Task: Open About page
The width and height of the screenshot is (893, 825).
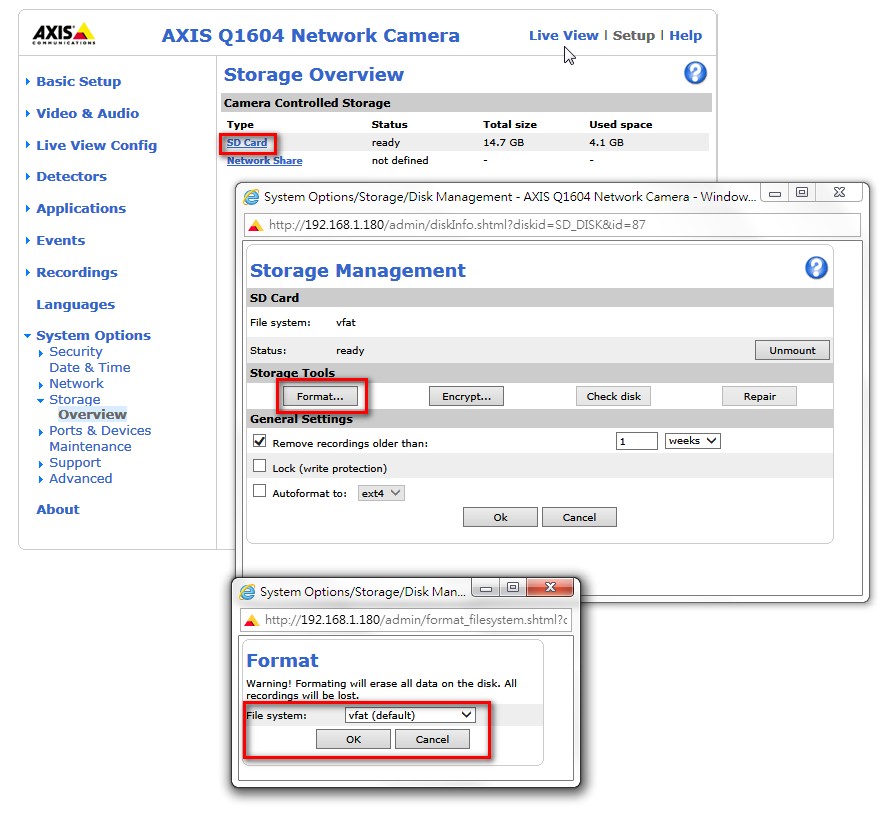Action: pyautogui.click(x=58, y=510)
